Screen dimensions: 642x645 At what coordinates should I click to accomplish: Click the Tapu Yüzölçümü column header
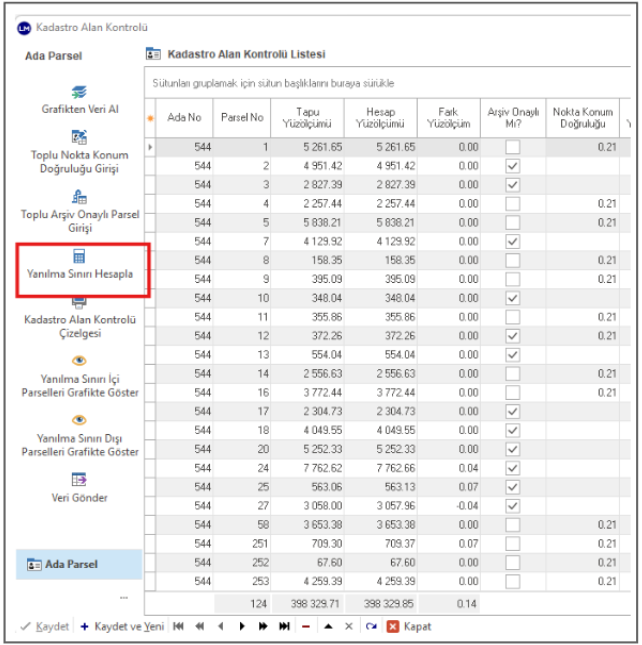307,117
